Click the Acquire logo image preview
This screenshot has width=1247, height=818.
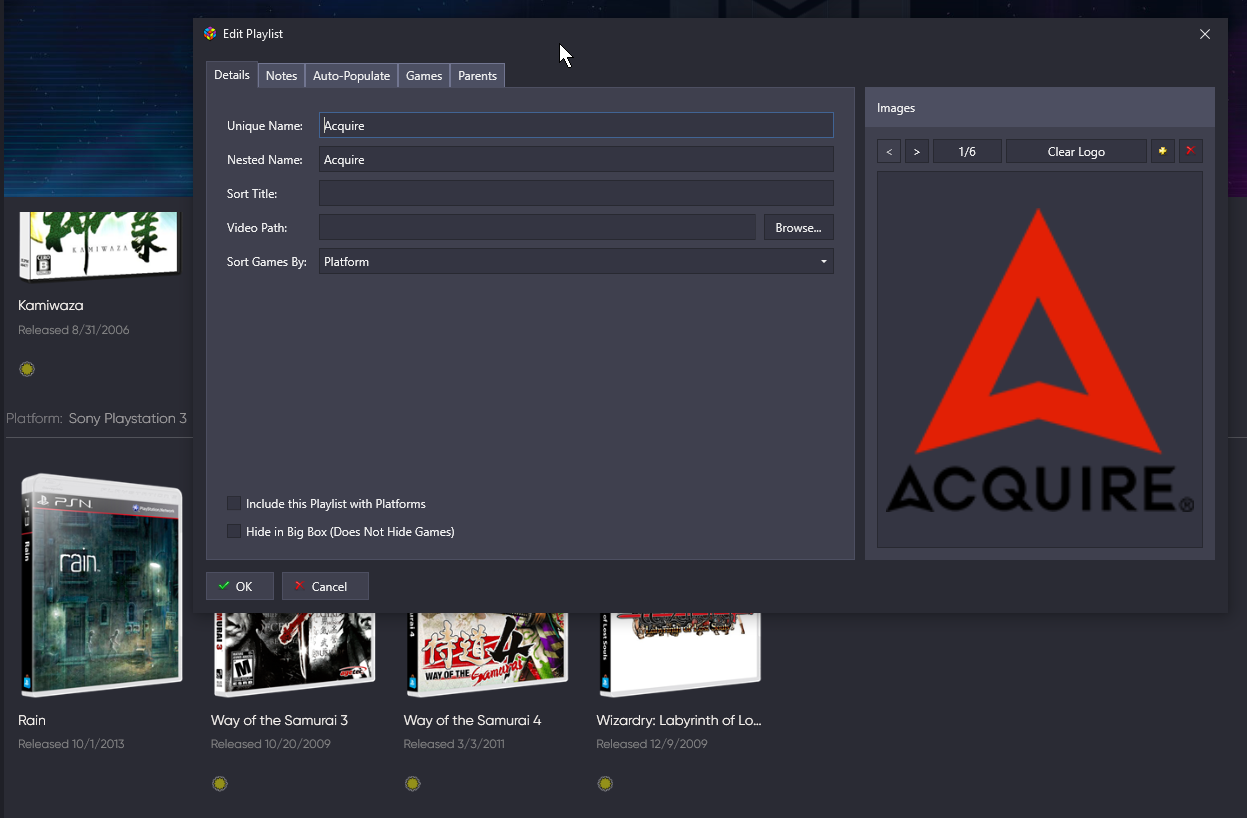coord(1040,360)
